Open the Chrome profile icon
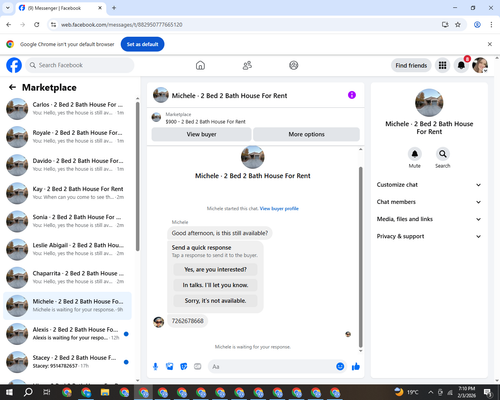Image resolution: width=500 pixels, height=400 pixels. click(477, 25)
